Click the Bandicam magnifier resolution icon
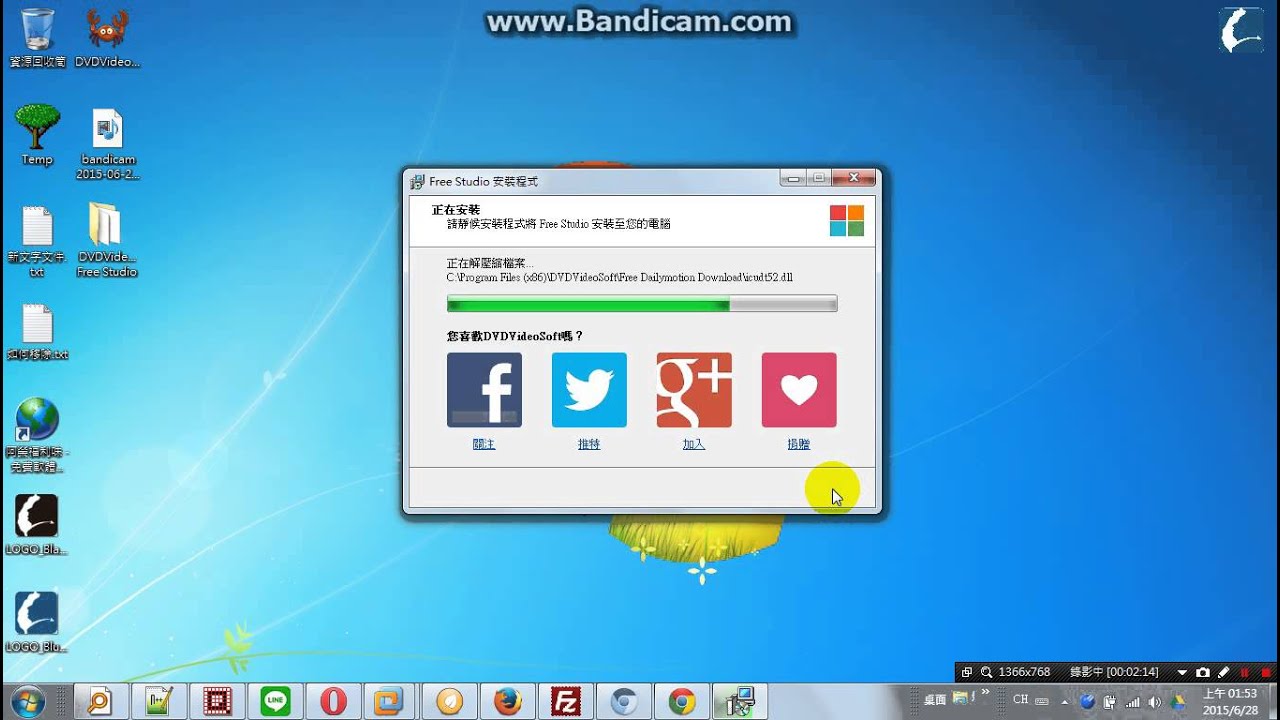 pyautogui.click(x=986, y=672)
